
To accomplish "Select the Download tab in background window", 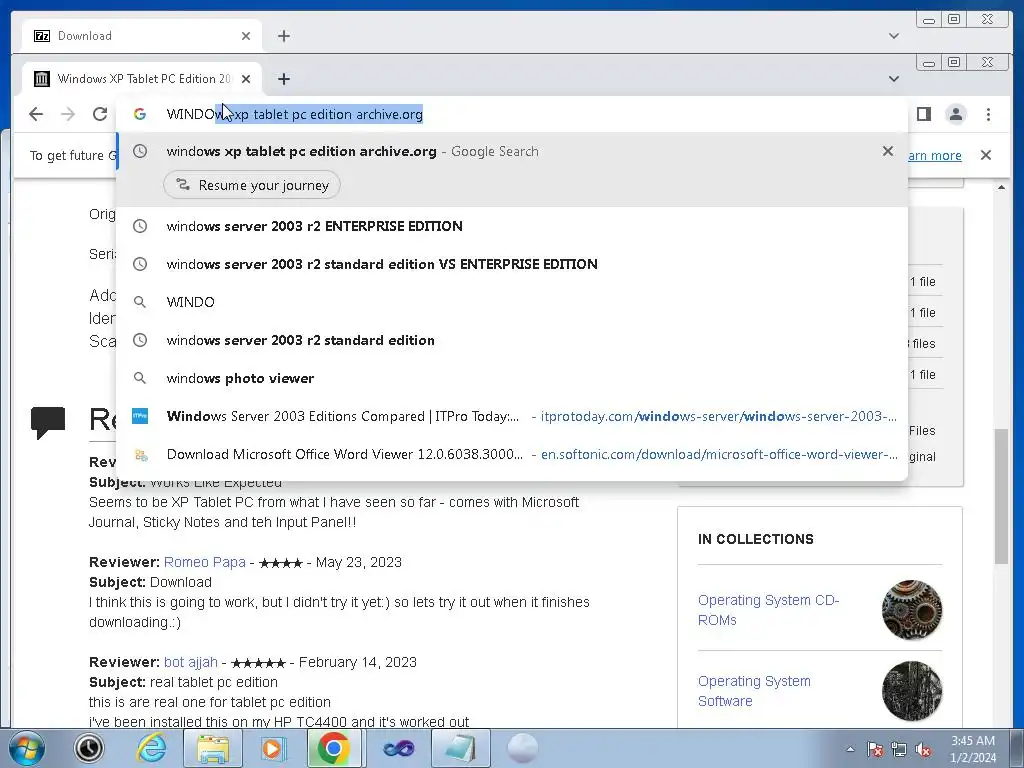I will point(142,36).
